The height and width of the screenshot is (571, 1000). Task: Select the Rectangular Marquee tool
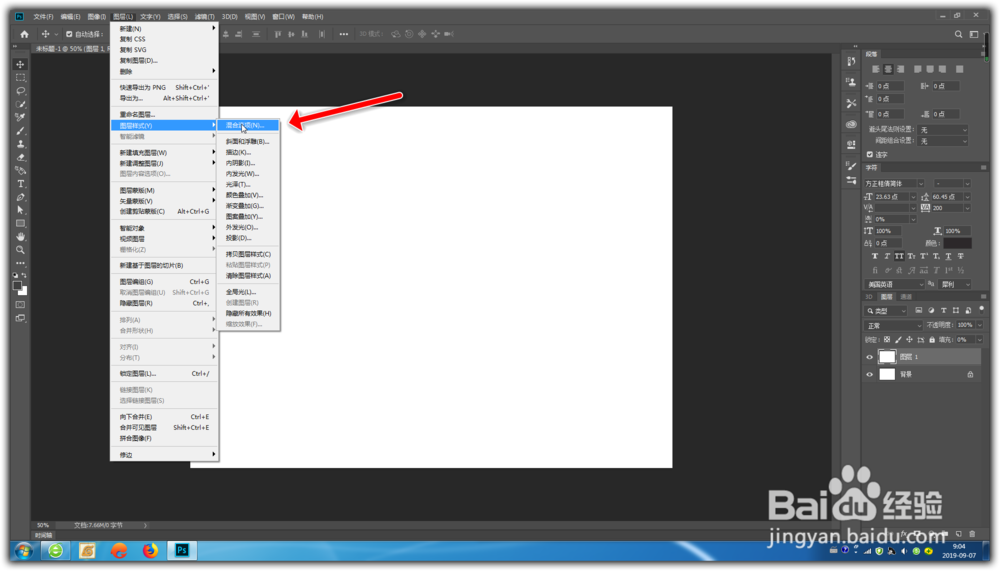tap(20, 78)
